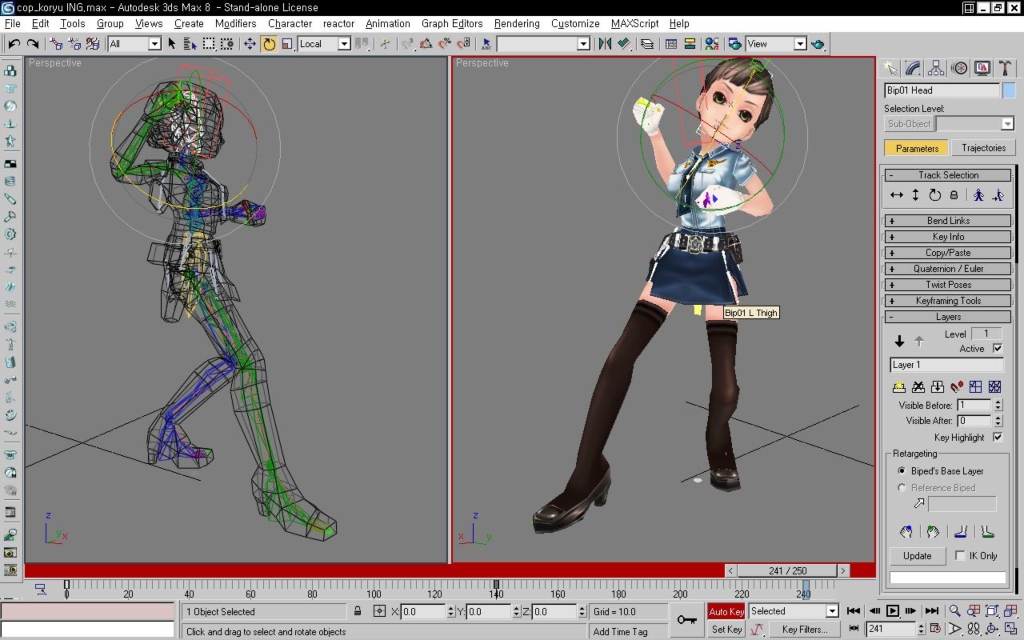Open the Selected key filter dropdown
The image size is (1024, 640).
click(831, 611)
